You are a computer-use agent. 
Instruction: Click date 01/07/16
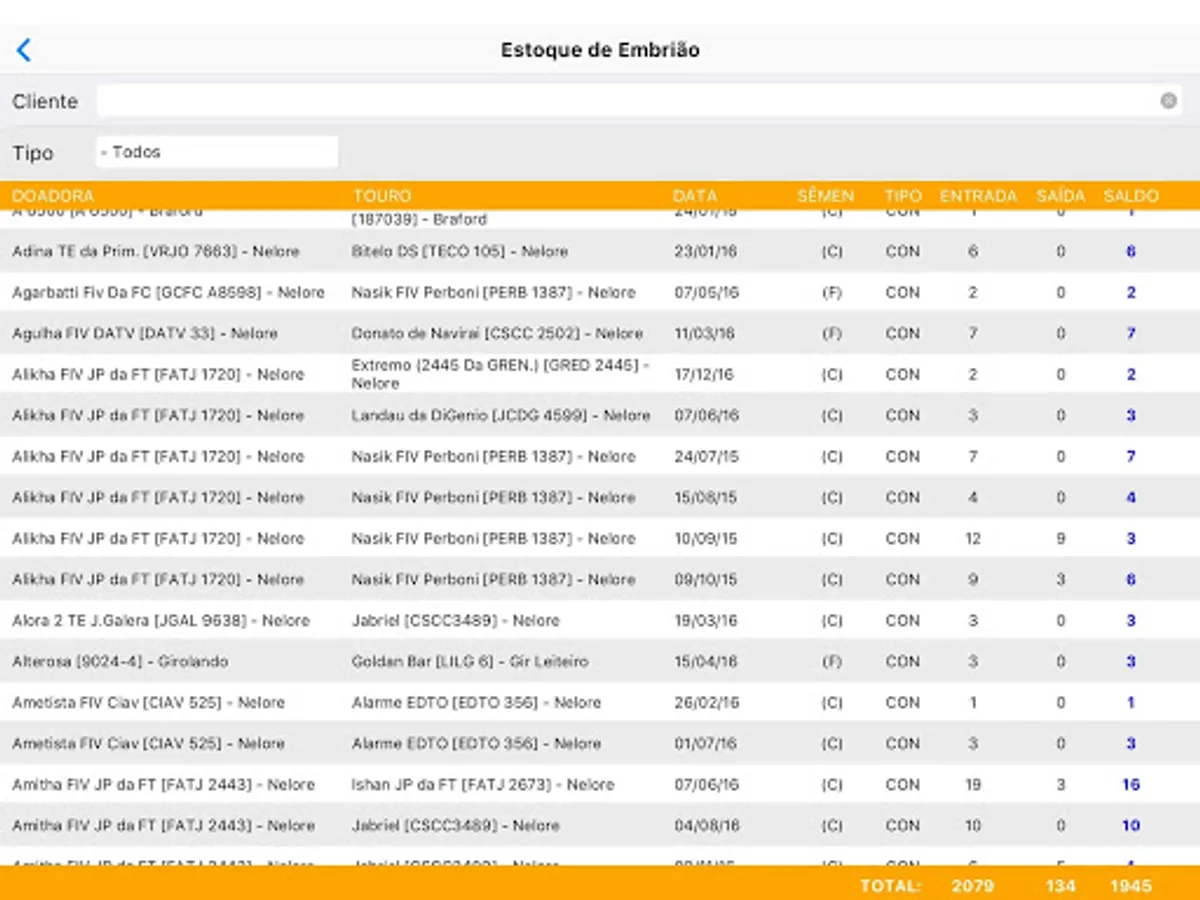705,743
